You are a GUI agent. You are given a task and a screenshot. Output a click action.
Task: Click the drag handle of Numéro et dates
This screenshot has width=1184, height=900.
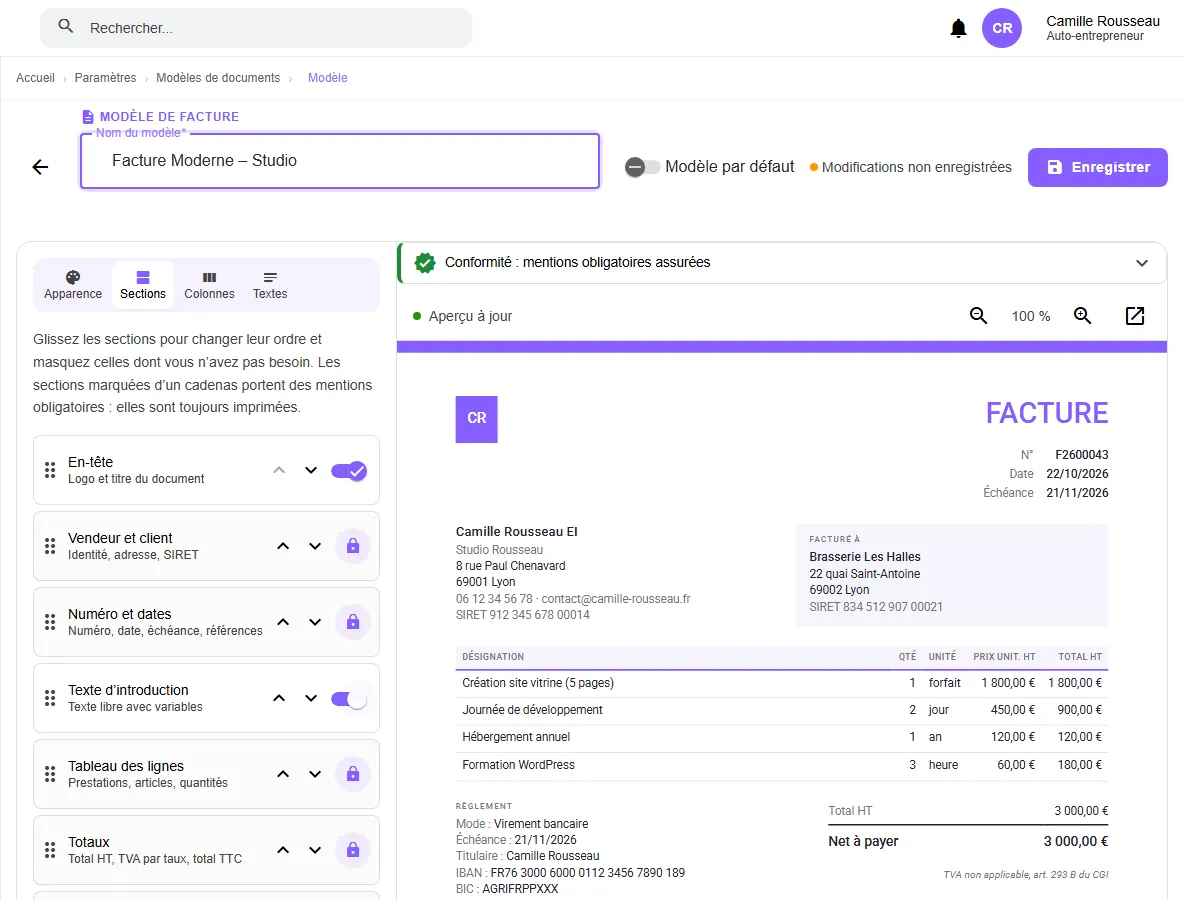click(50, 622)
